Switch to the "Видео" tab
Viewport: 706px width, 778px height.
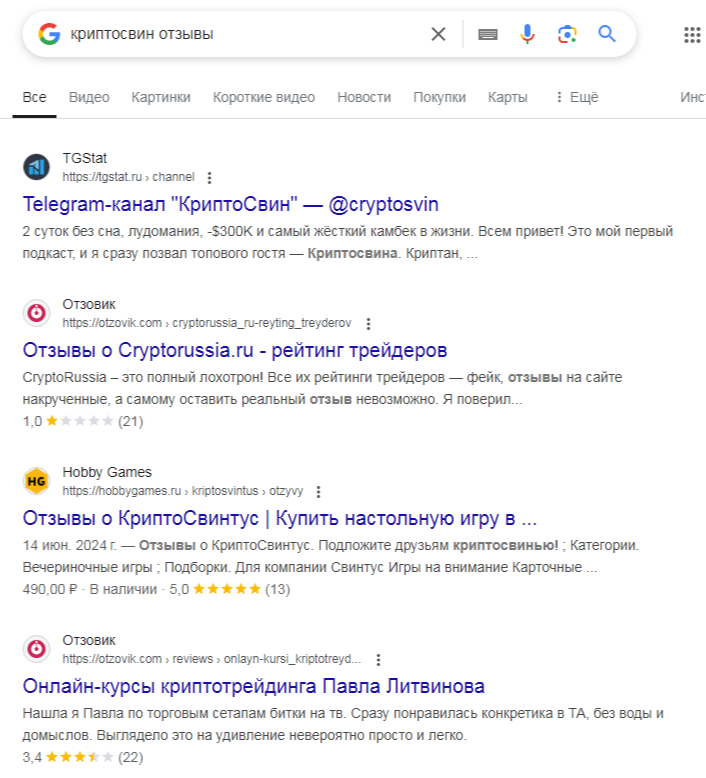89,97
